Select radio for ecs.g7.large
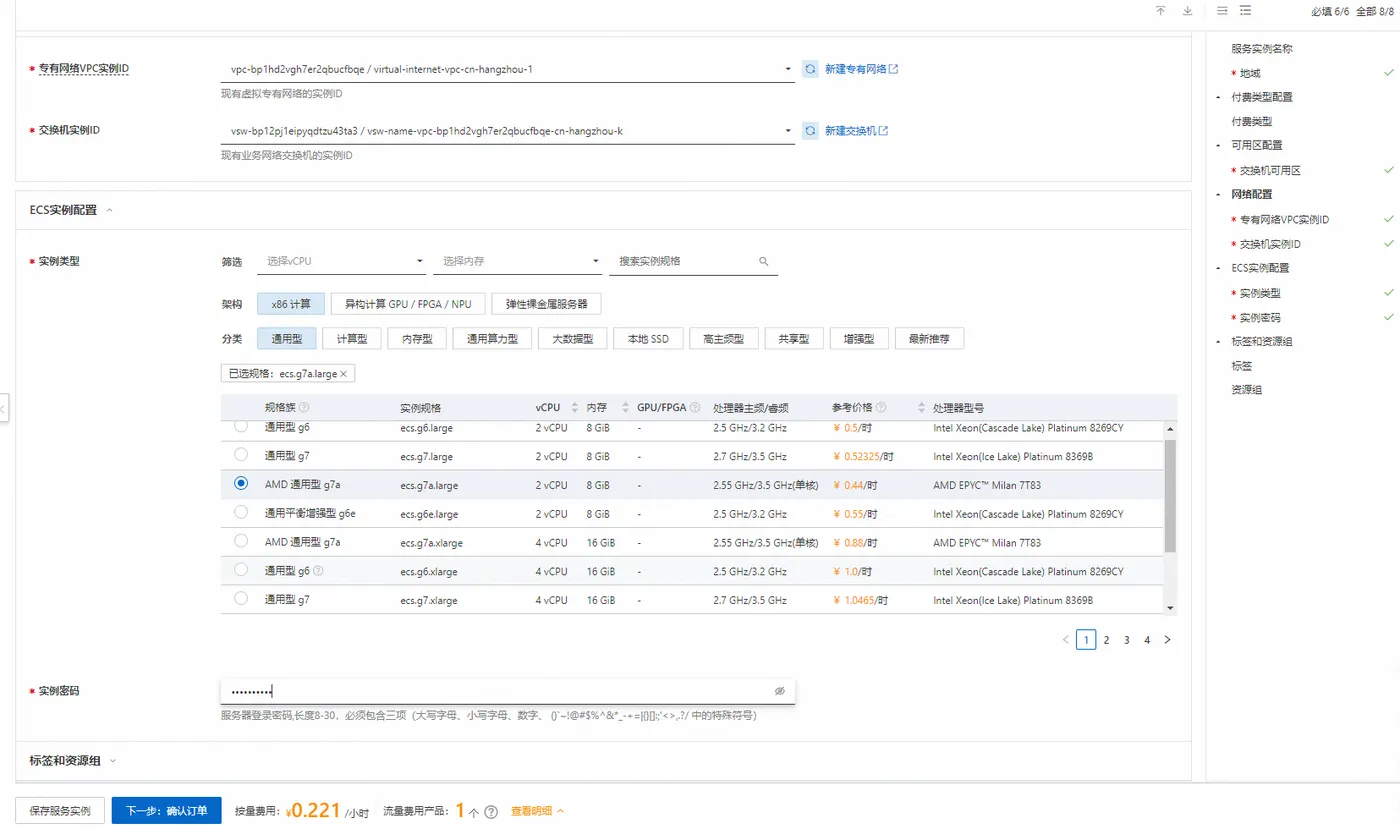This screenshot has height=829, width=1400. tap(241, 455)
